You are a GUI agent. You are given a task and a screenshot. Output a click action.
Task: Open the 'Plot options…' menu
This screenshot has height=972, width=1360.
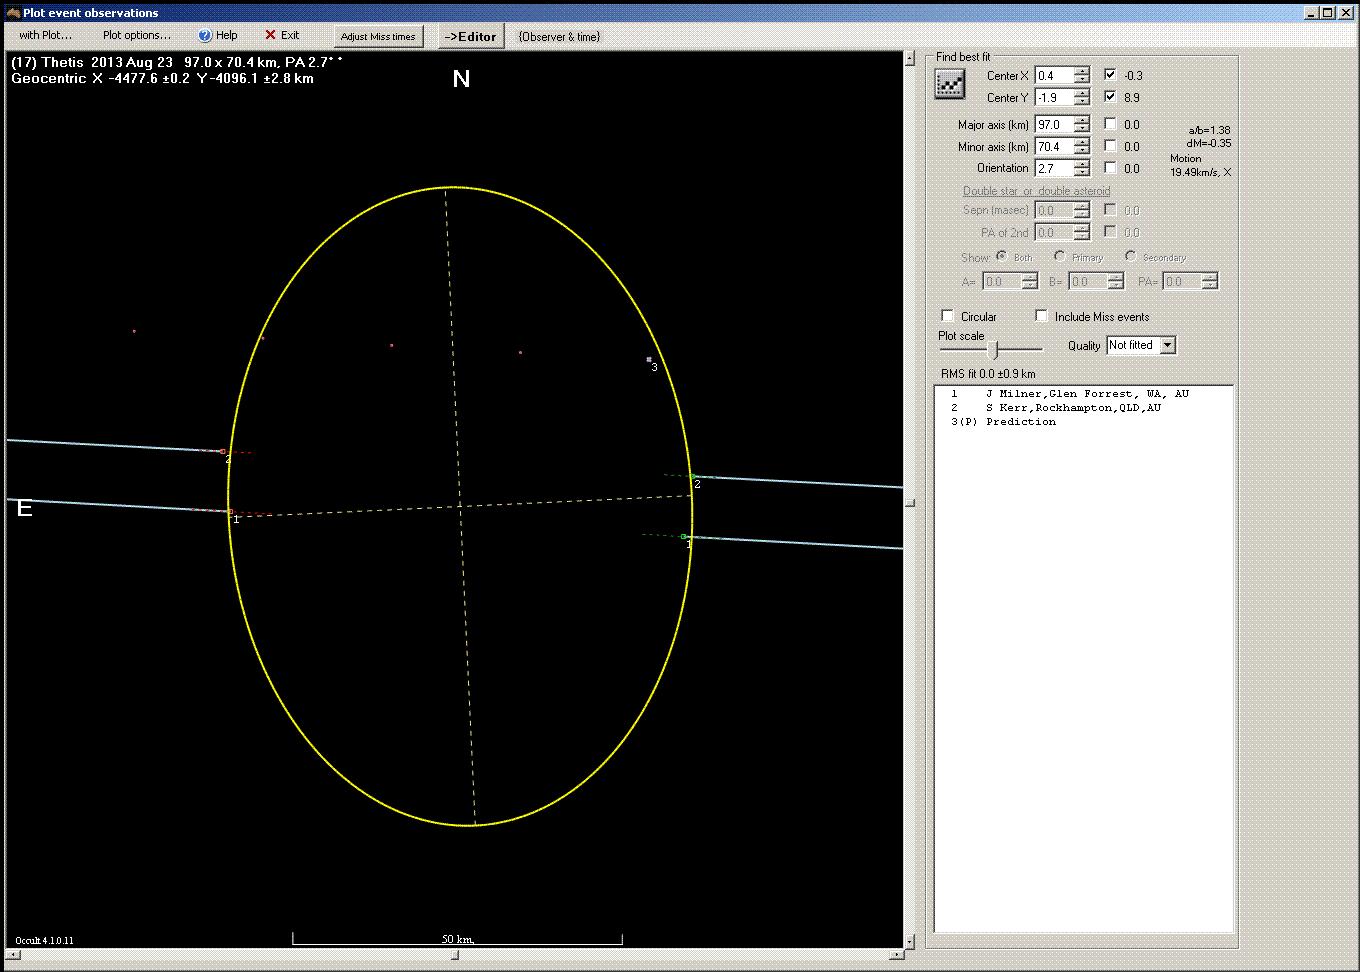click(x=137, y=35)
